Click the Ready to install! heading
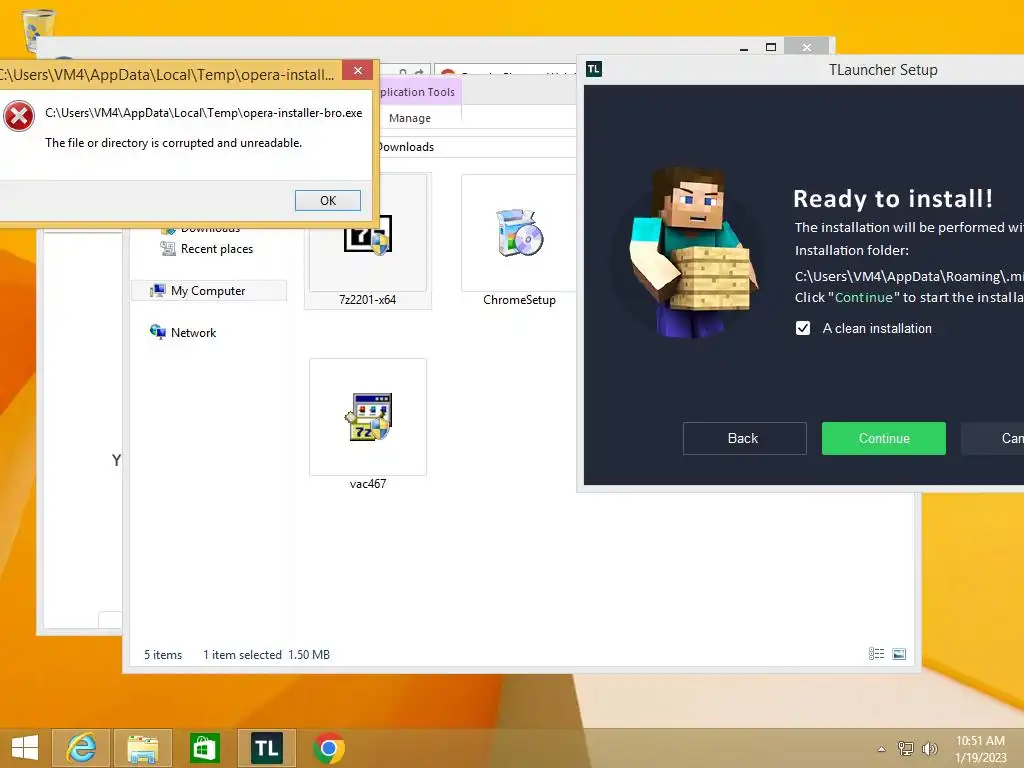The height and width of the screenshot is (768, 1024). (x=893, y=199)
